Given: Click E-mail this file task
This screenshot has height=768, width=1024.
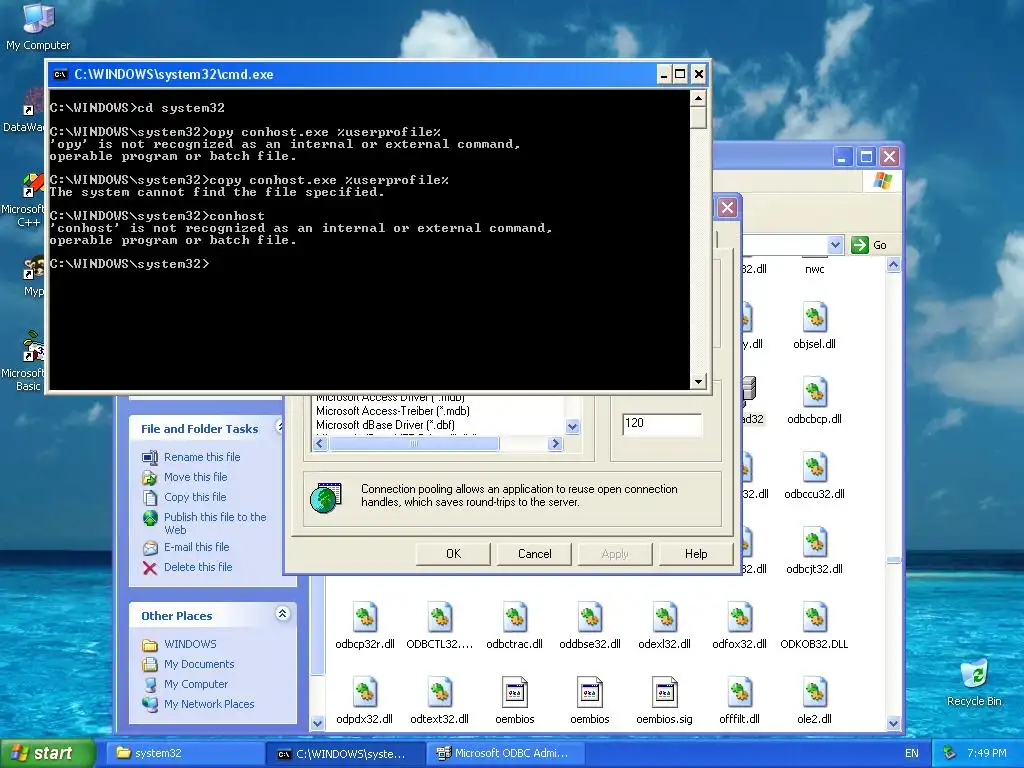Looking at the screenshot, I should pos(196,547).
